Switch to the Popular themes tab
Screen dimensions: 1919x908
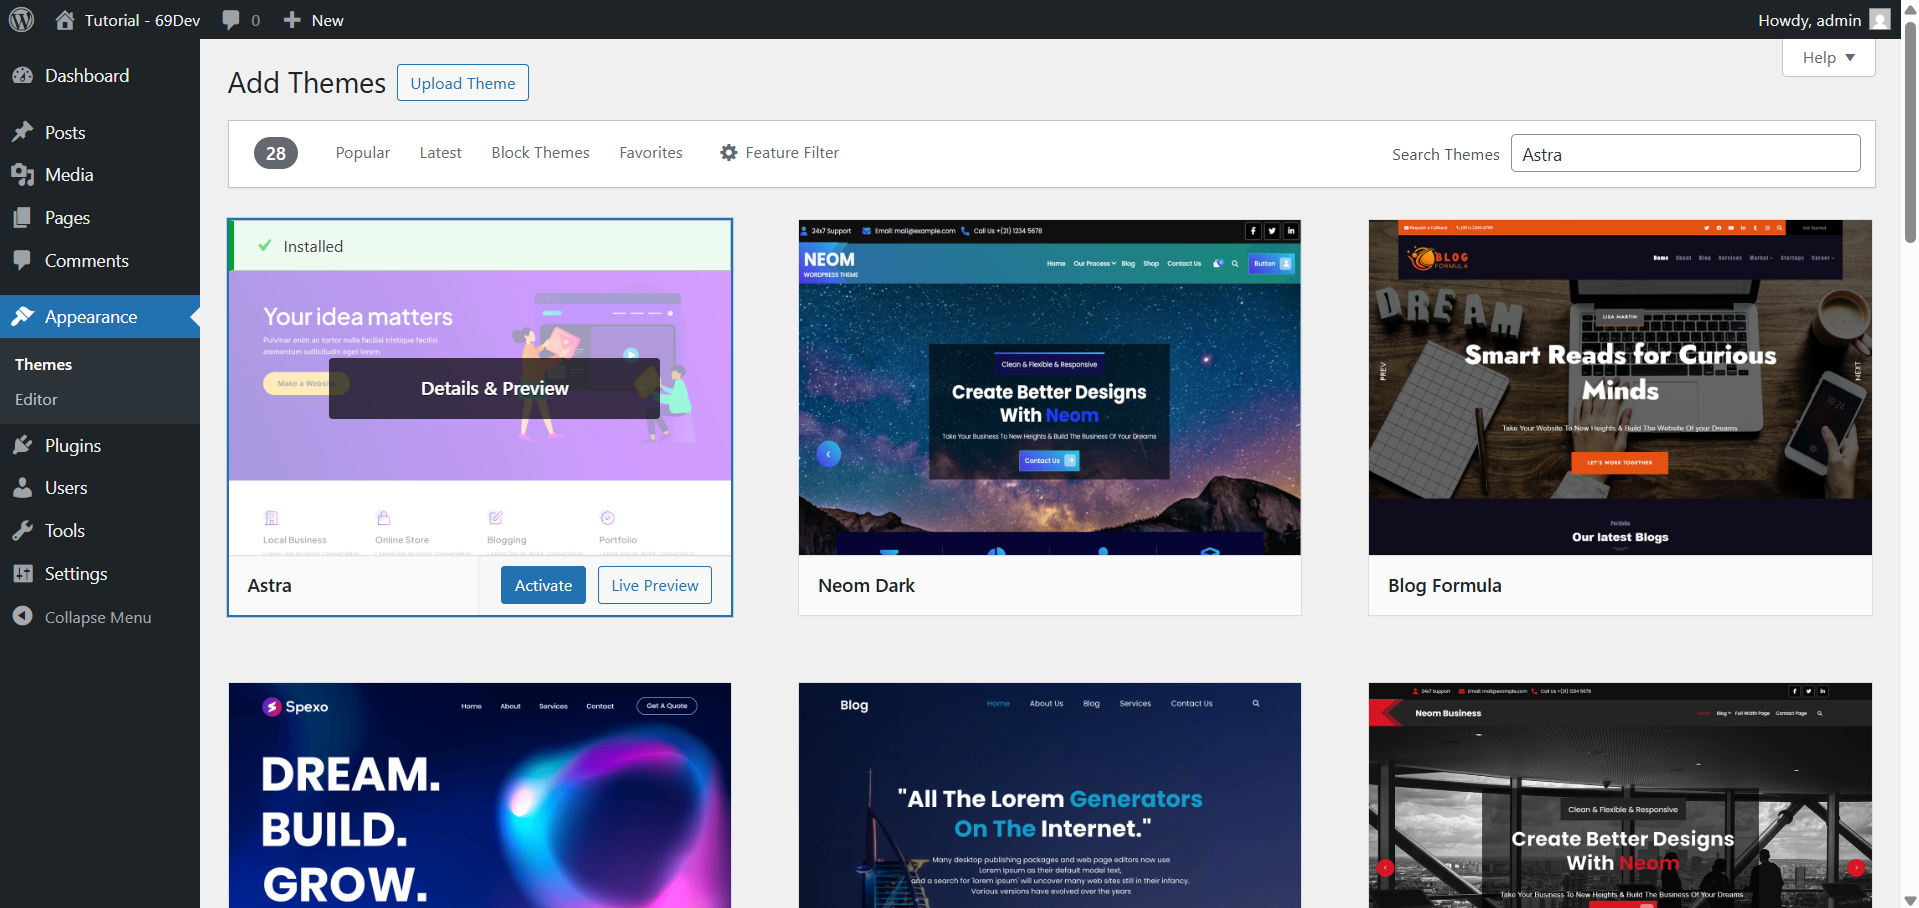click(x=362, y=153)
